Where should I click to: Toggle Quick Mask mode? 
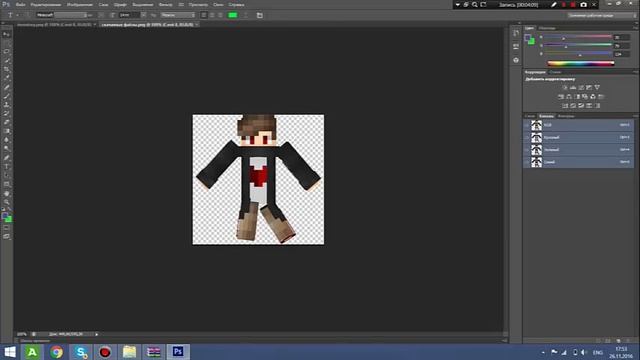[x=7, y=228]
